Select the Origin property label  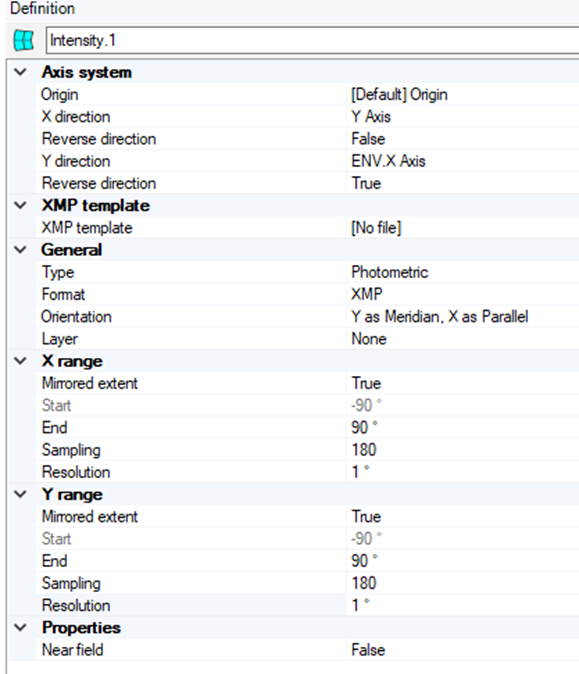[60, 95]
